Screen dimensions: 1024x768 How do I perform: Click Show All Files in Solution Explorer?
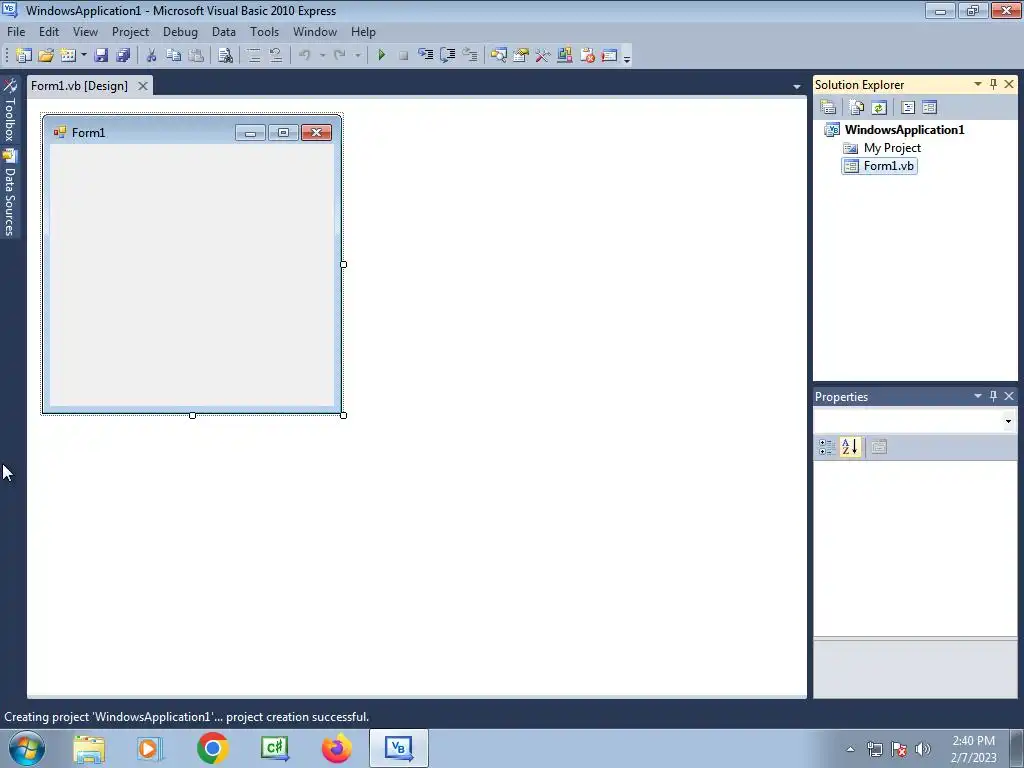click(856, 107)
